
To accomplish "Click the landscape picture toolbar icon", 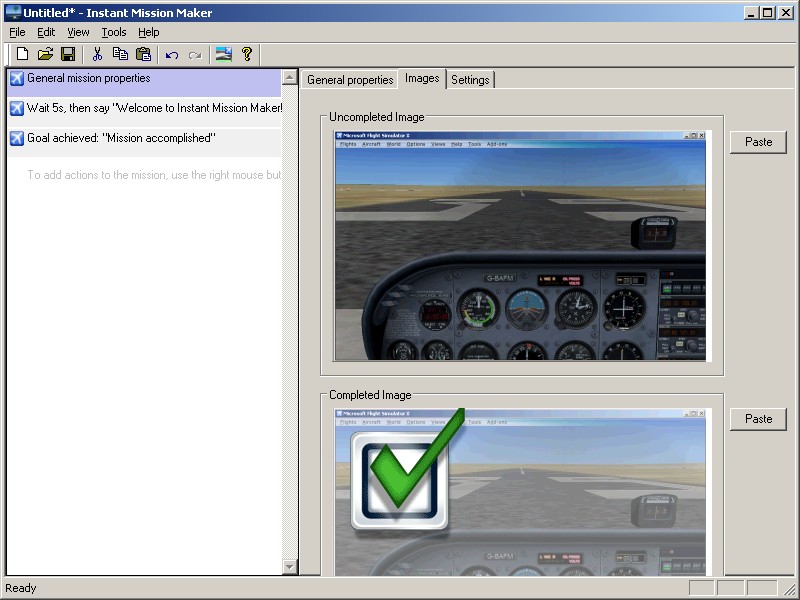I will (223, 54).
